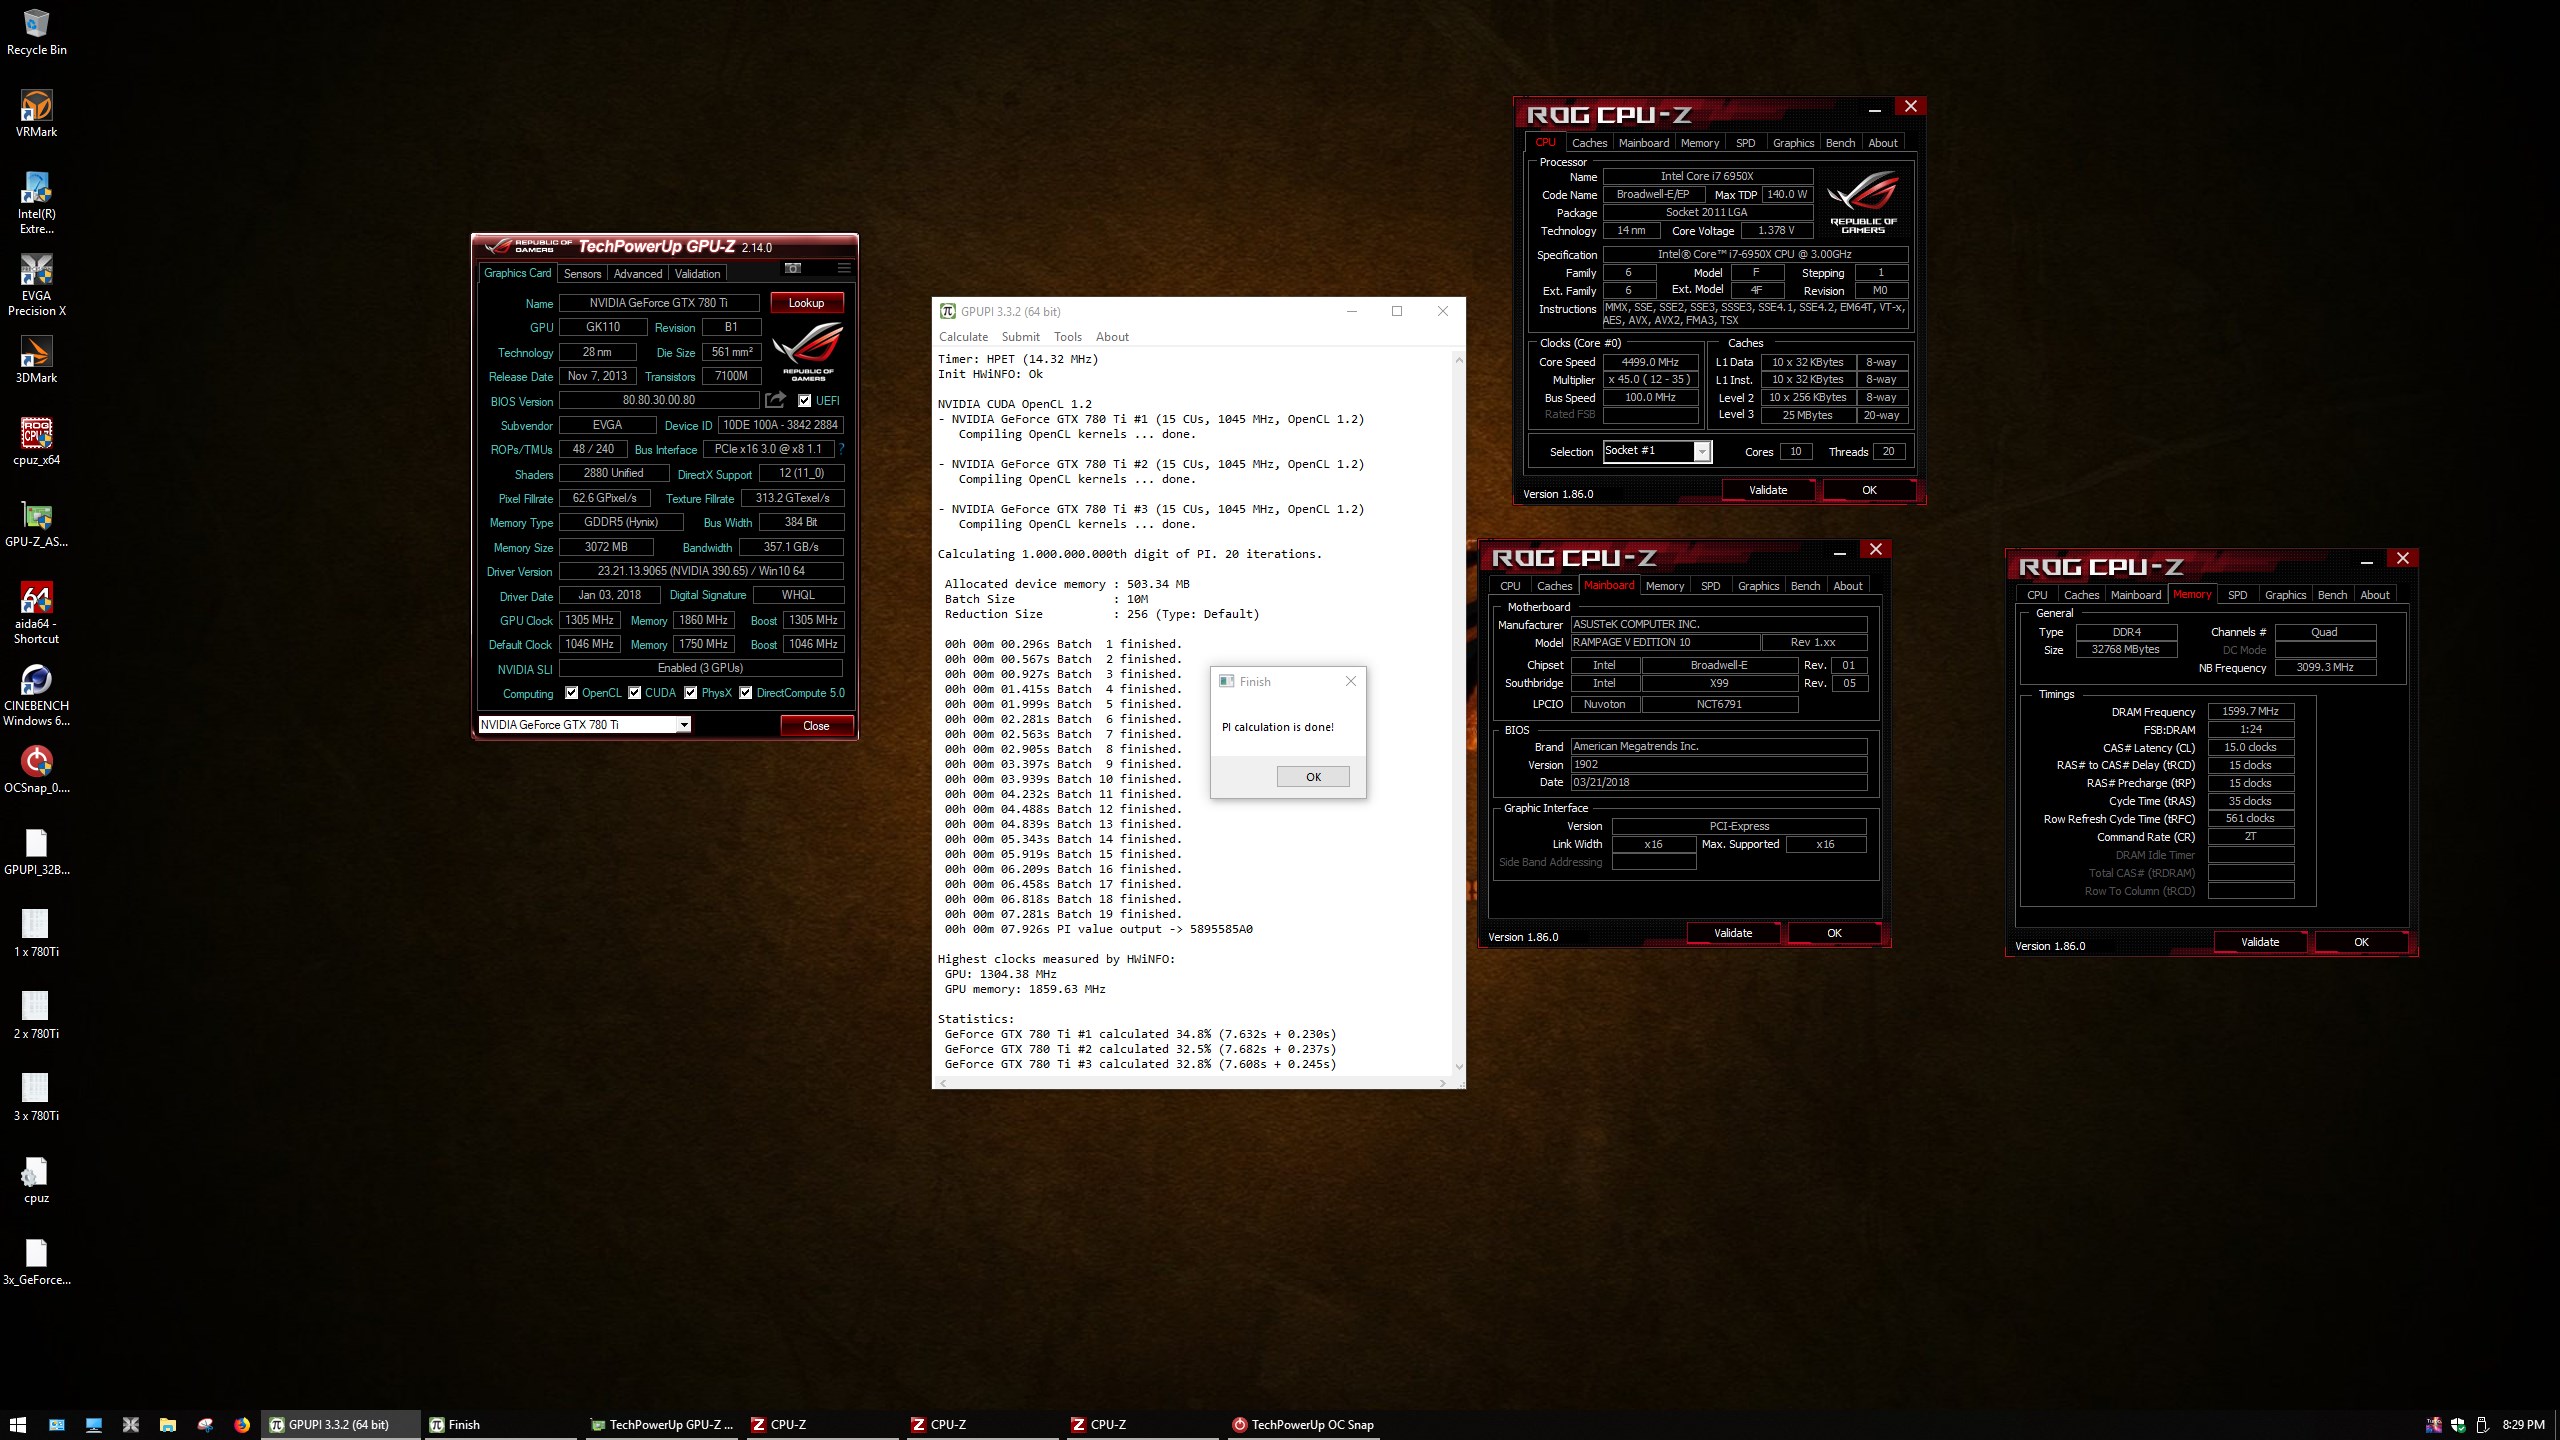Open Calculate menu in GPUPI
The height and width of the screenshot is (1440, 2560).
coord(963,337)
